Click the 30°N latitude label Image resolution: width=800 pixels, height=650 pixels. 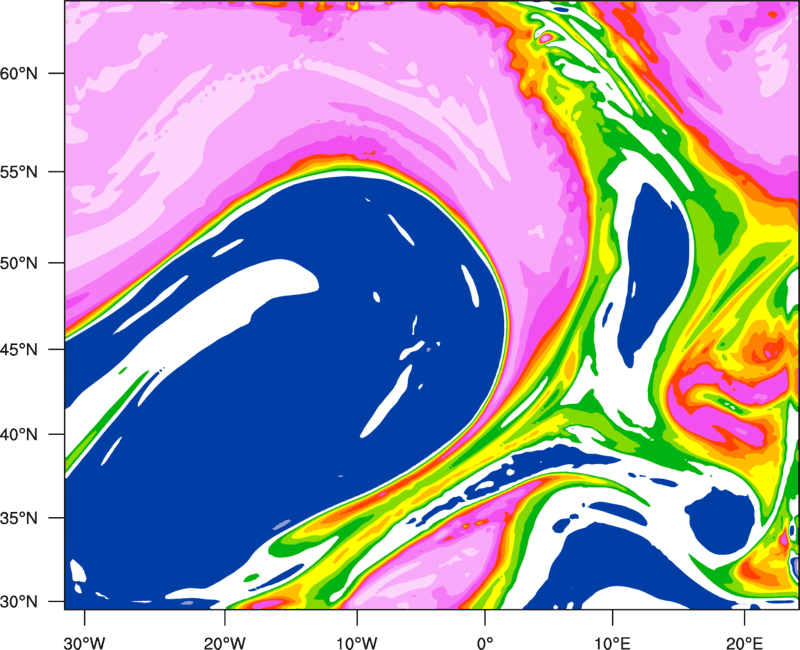[19, 602]
